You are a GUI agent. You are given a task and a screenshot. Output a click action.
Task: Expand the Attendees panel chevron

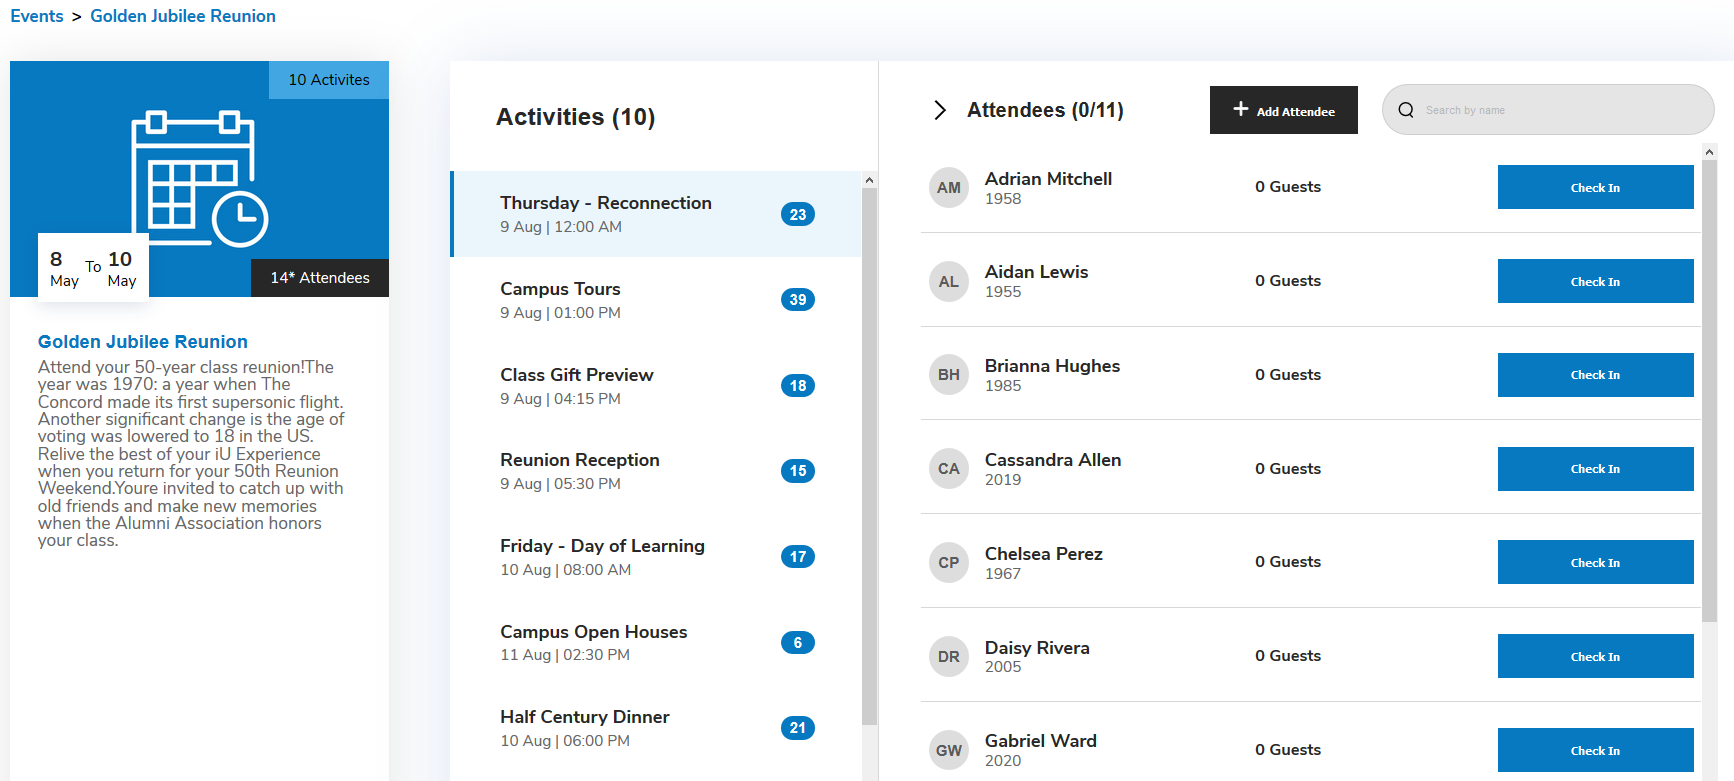[939, 110]
